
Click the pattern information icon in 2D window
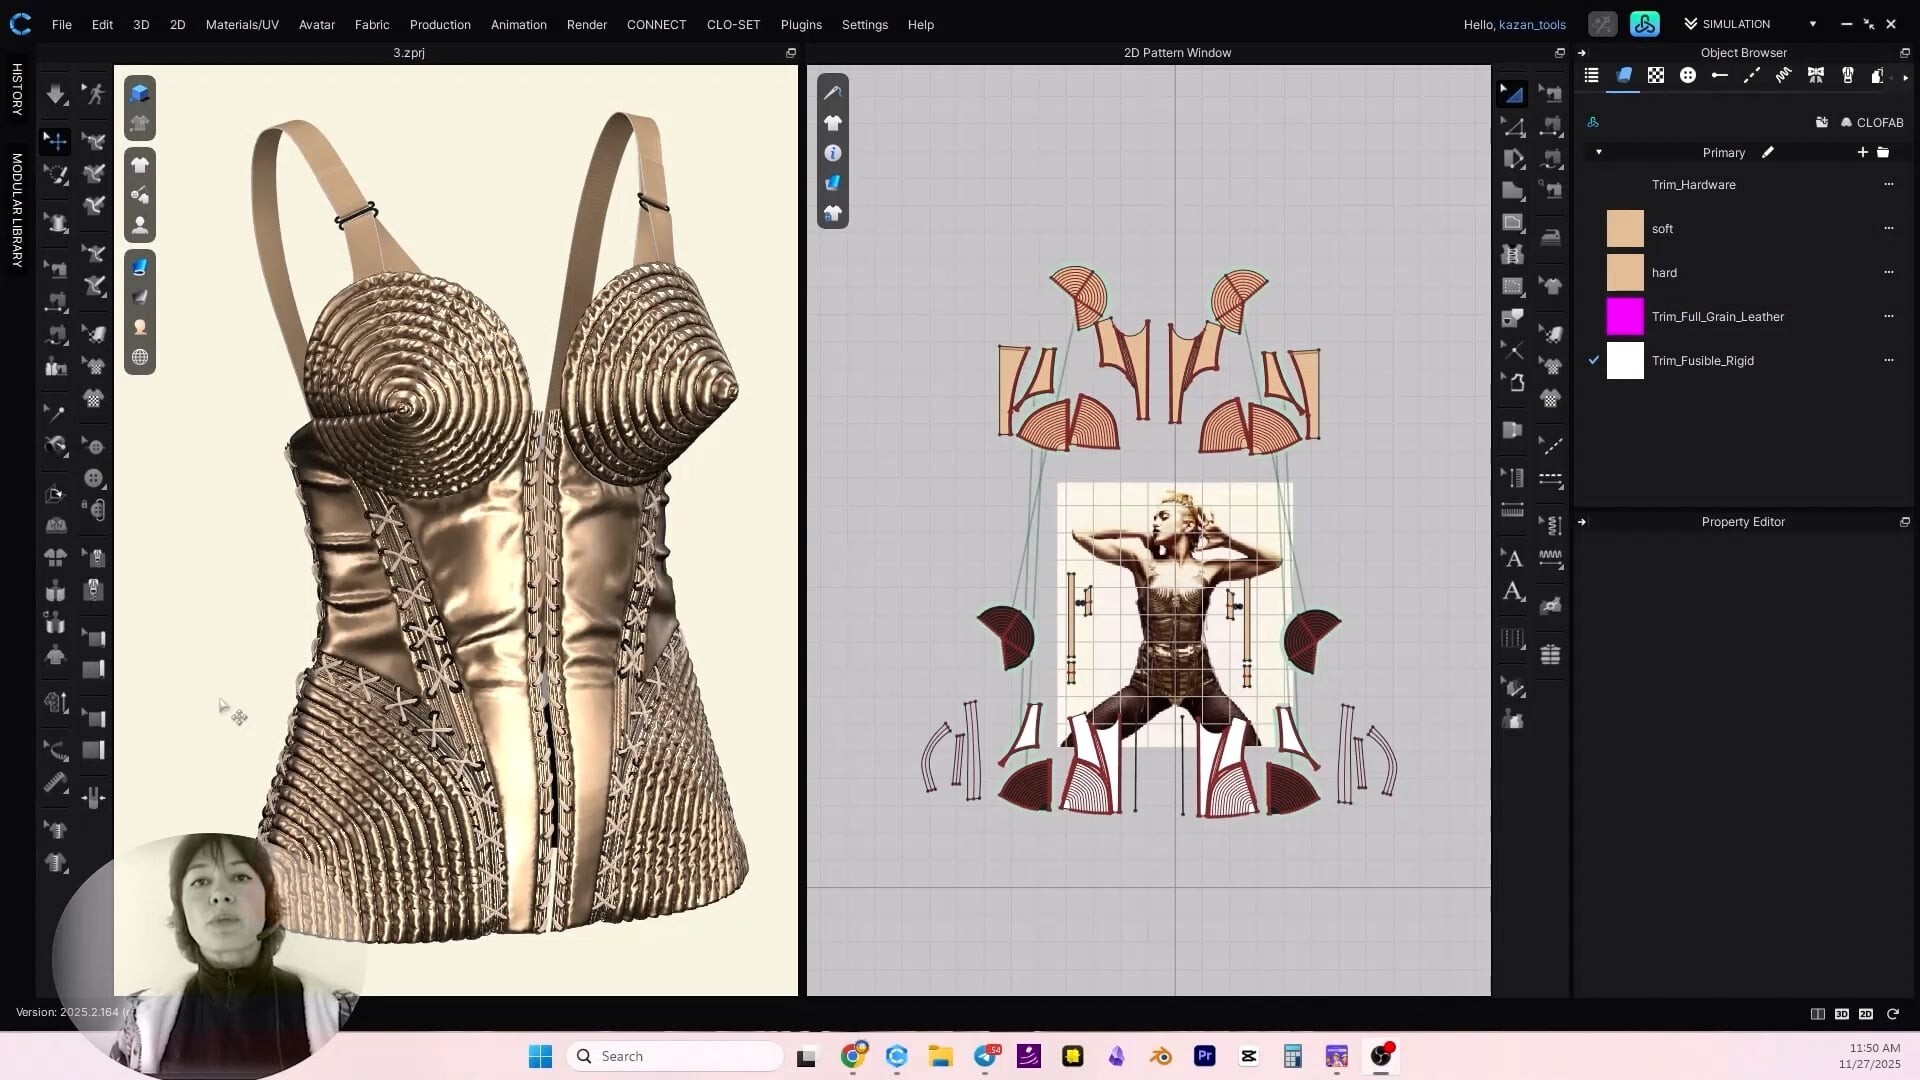click(x=833, y=152)
